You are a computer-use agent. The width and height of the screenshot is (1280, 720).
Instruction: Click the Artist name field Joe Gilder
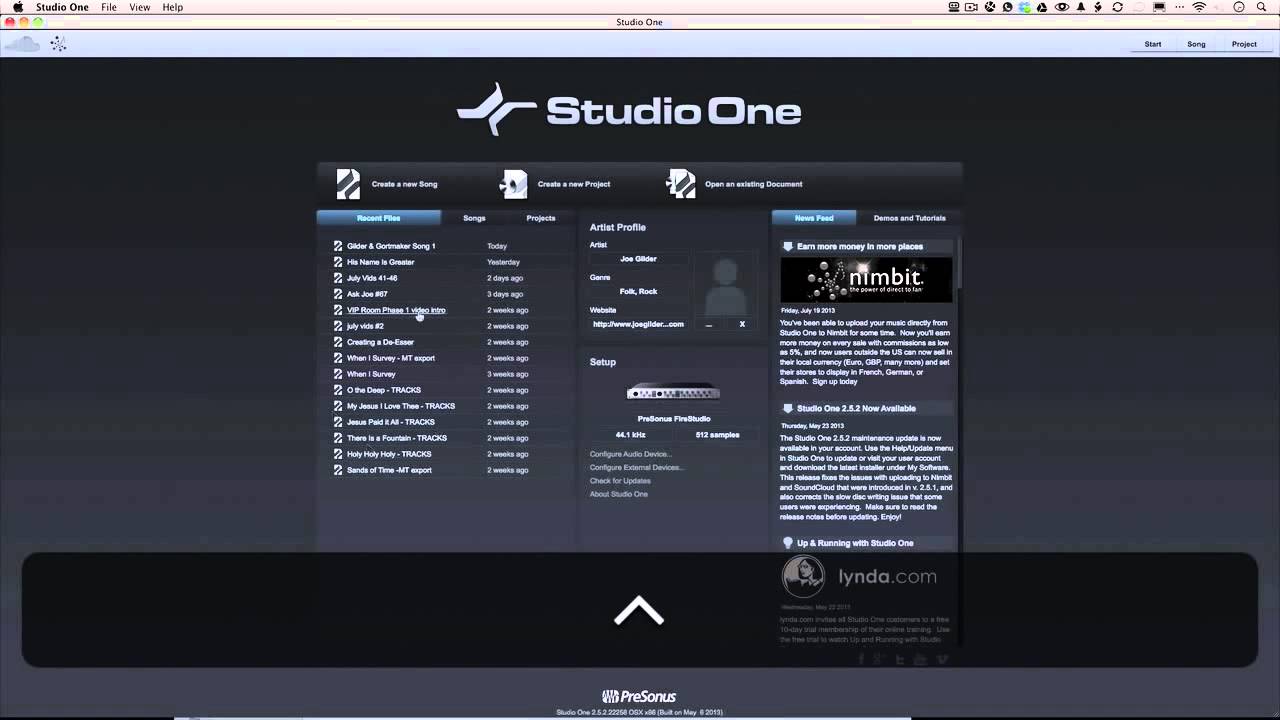coord(638,259)
